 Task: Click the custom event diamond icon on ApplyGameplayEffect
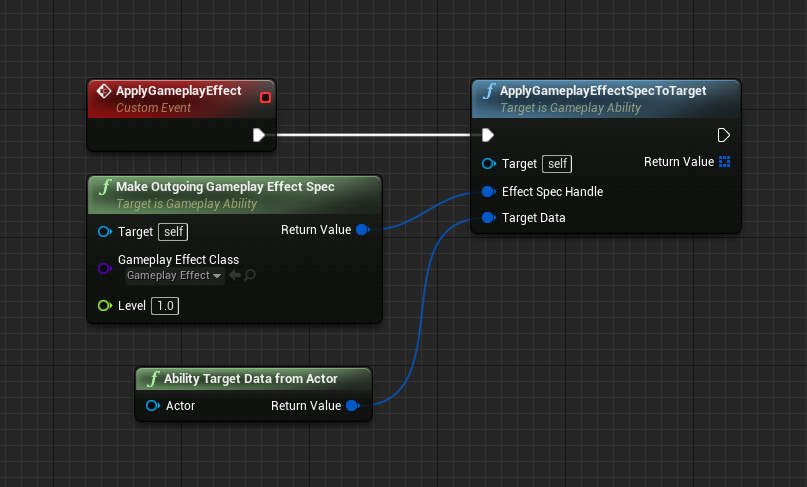point(104,91)
